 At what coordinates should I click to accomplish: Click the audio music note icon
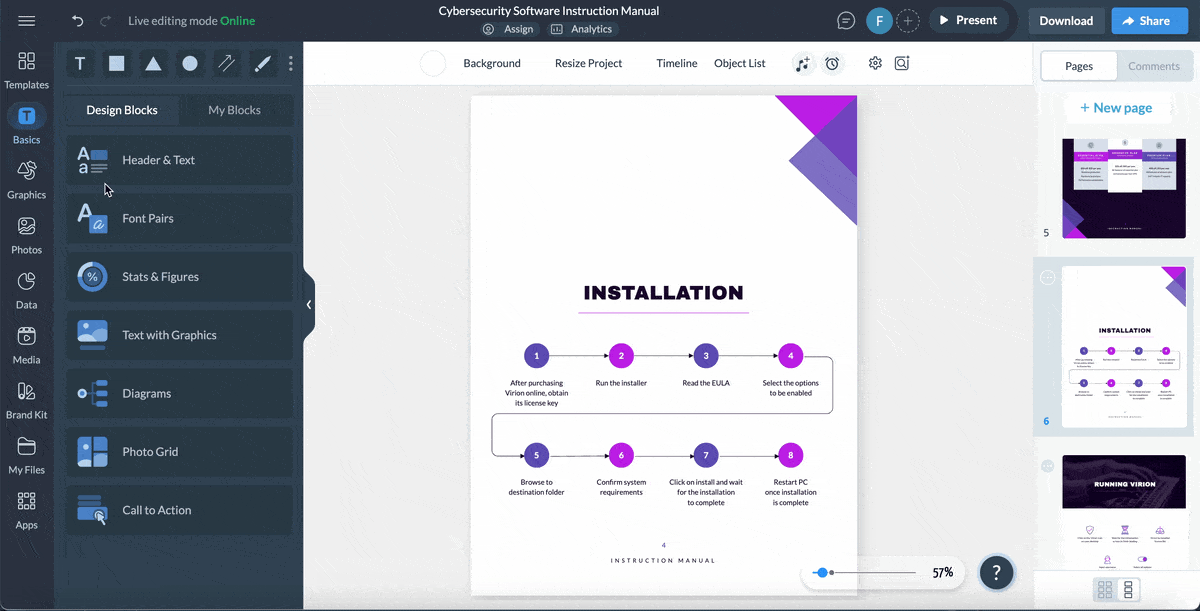pos(802,64)
